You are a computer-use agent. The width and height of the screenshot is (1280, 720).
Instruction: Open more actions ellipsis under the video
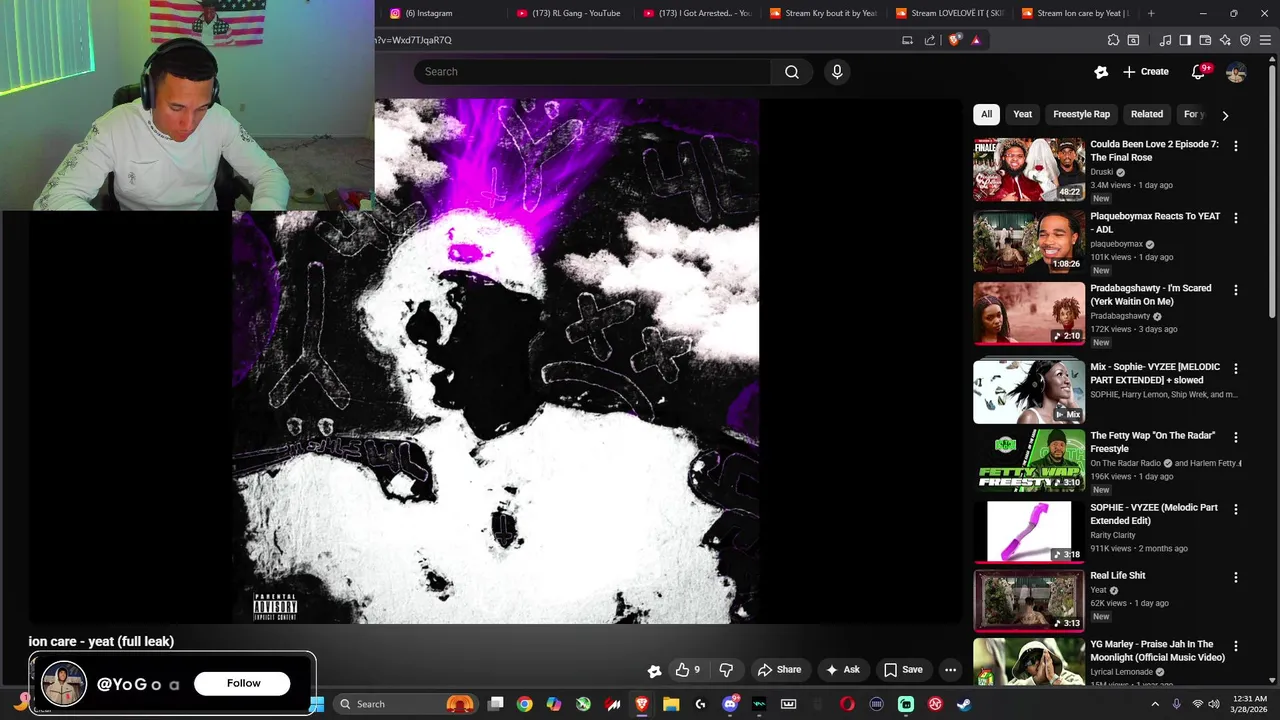(x=951, y=670)
